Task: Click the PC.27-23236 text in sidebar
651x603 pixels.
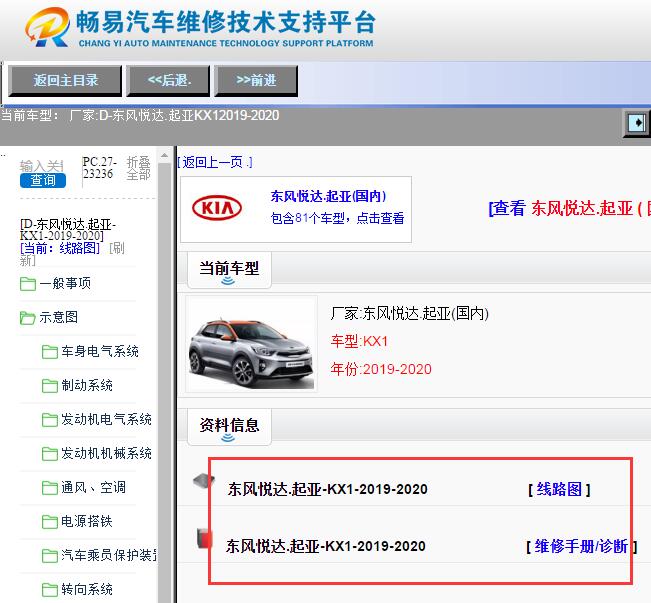Action: [x=100, y=168]
